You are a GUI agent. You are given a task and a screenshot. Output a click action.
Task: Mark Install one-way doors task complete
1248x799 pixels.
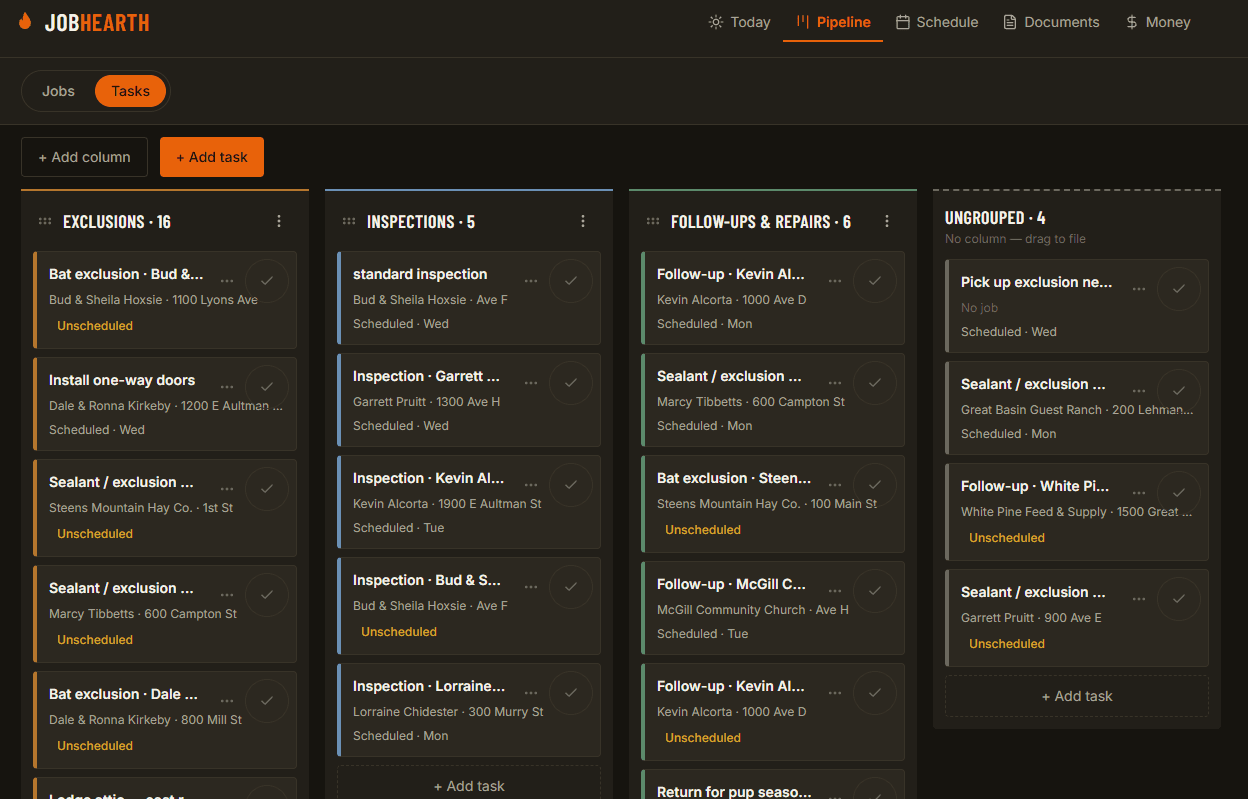(267, 387)
